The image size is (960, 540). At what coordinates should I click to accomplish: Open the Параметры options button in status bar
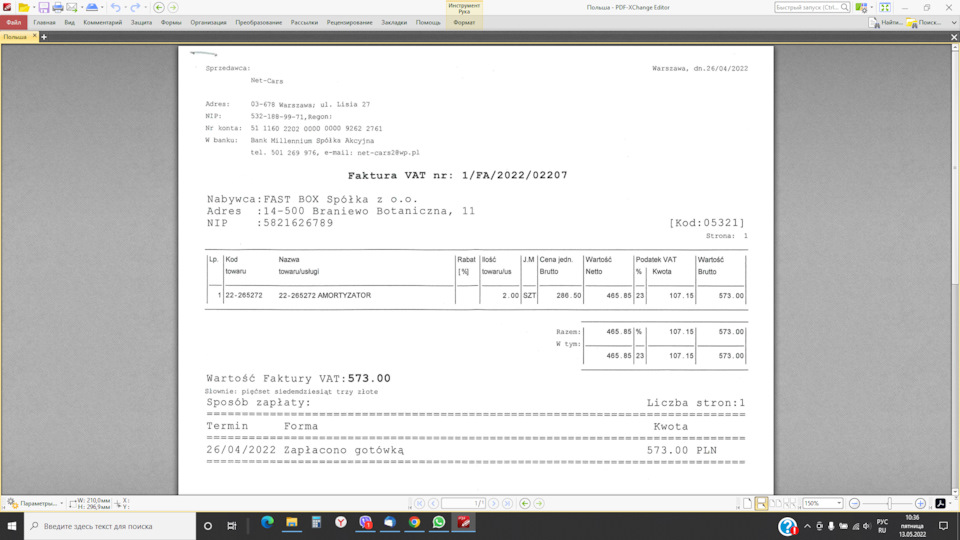click(35, 503)
